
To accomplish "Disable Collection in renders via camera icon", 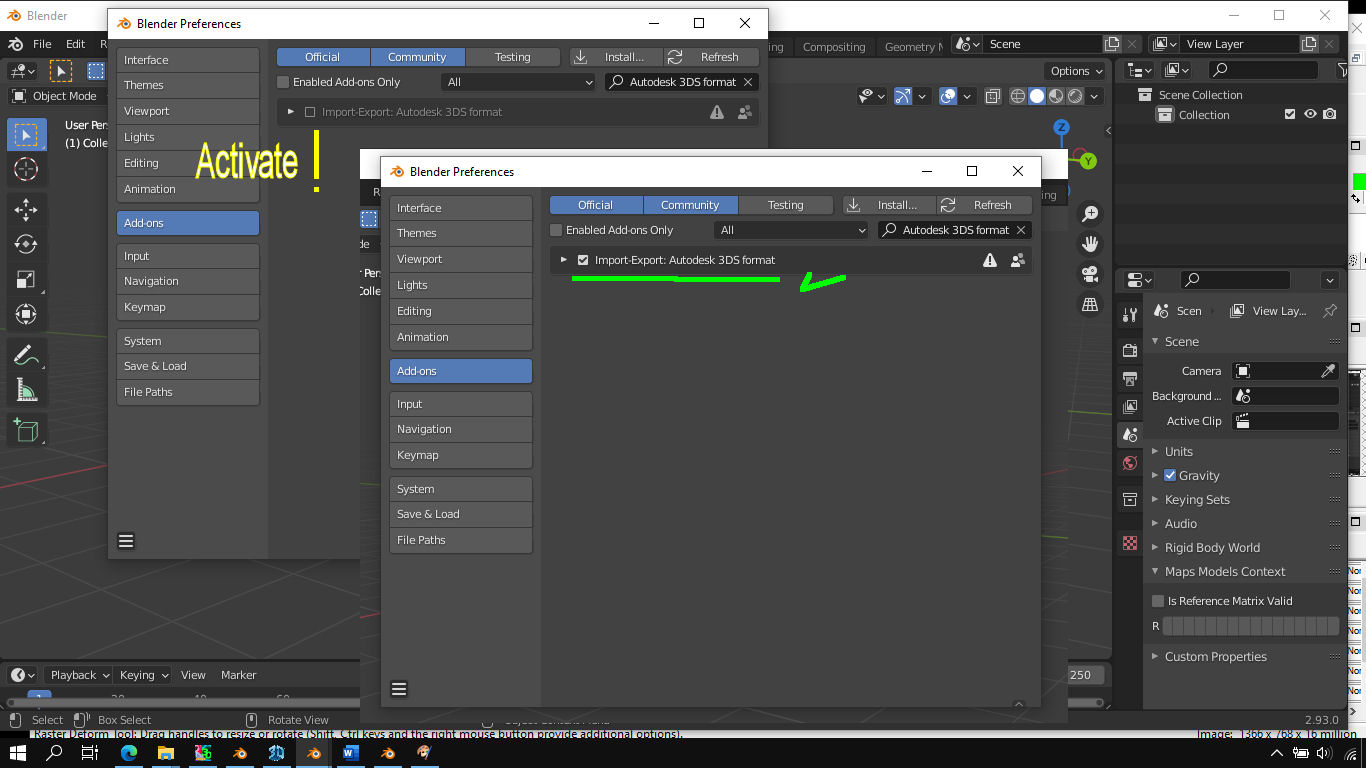I will pyautogui.click(x=1329, y=115).
